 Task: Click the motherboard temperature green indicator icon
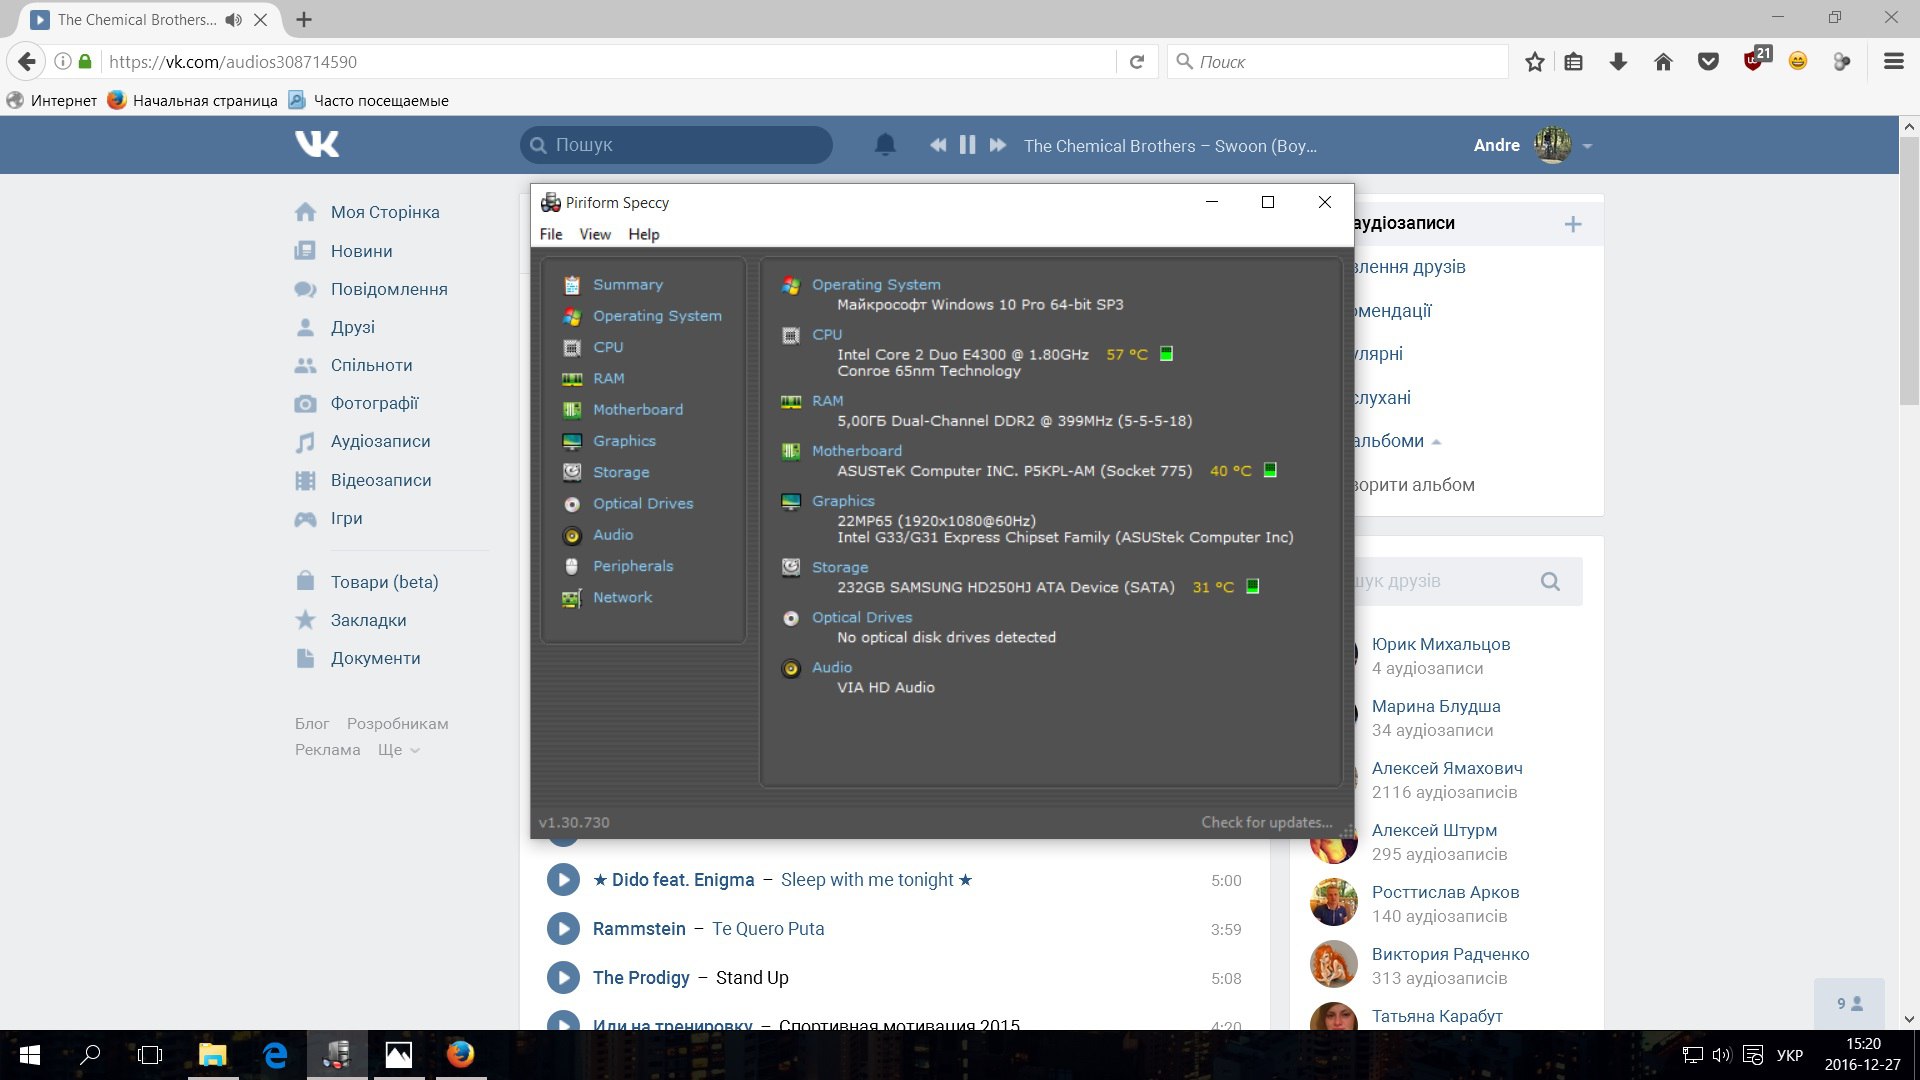point(1270,470)
